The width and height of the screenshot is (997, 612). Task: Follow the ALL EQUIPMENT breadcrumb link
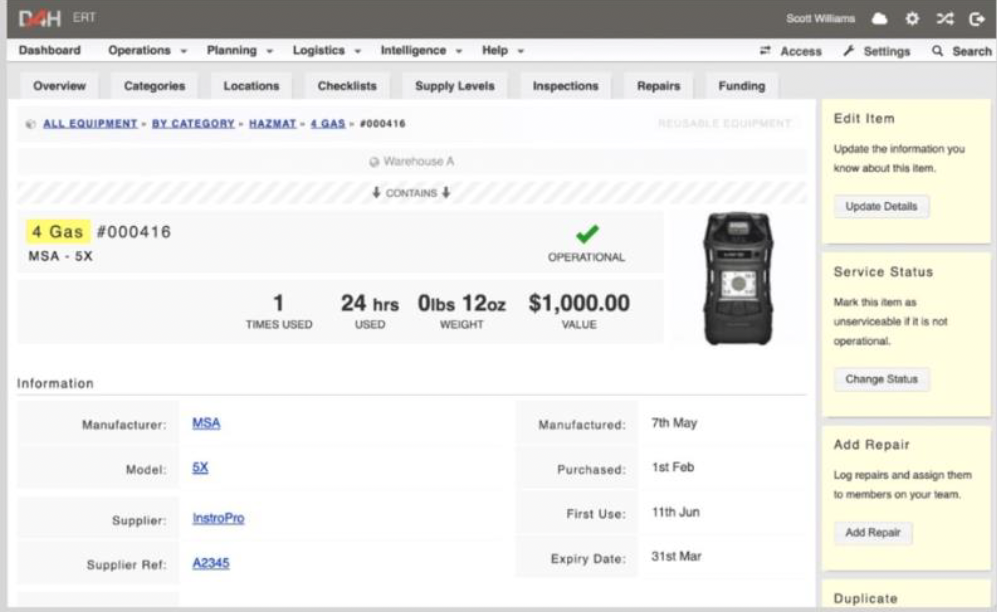pos(90,124)
